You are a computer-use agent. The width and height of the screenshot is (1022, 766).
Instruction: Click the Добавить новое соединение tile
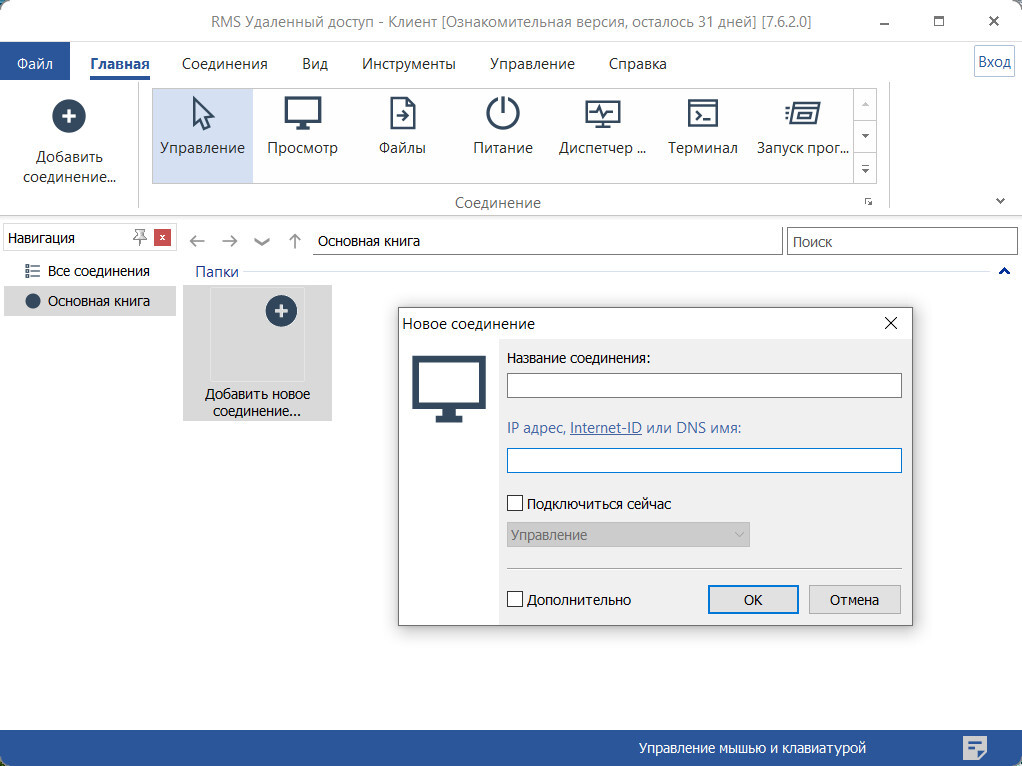pos(257,353)
